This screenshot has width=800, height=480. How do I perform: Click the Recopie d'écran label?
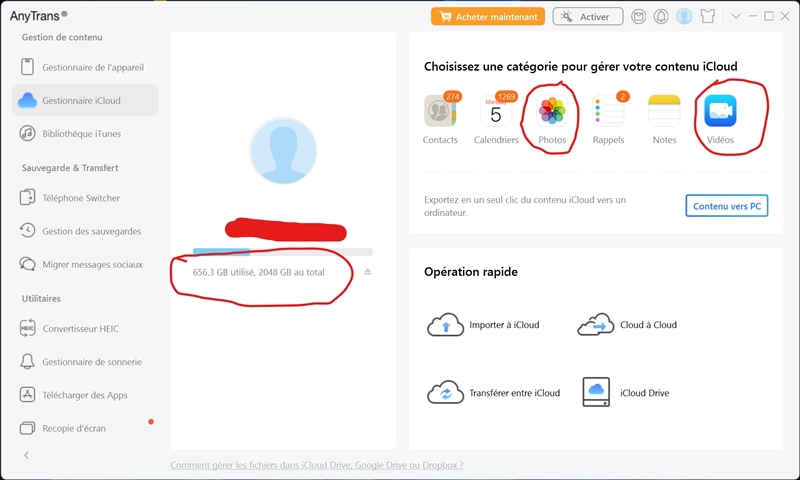pos(74,428)
